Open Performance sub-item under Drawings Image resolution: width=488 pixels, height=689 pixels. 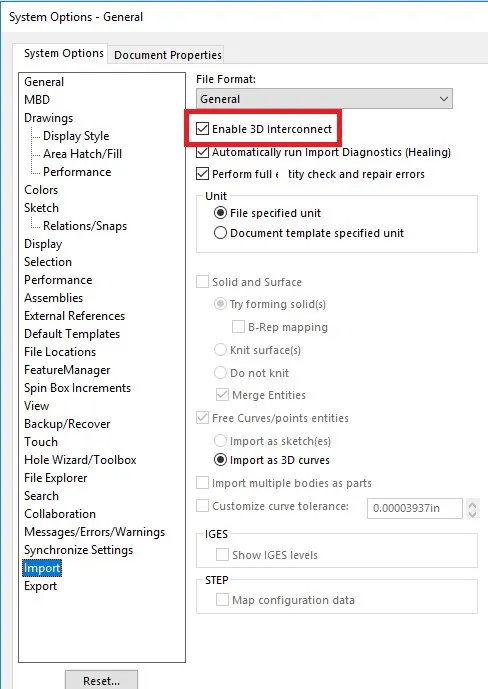[x=77, y=172]
